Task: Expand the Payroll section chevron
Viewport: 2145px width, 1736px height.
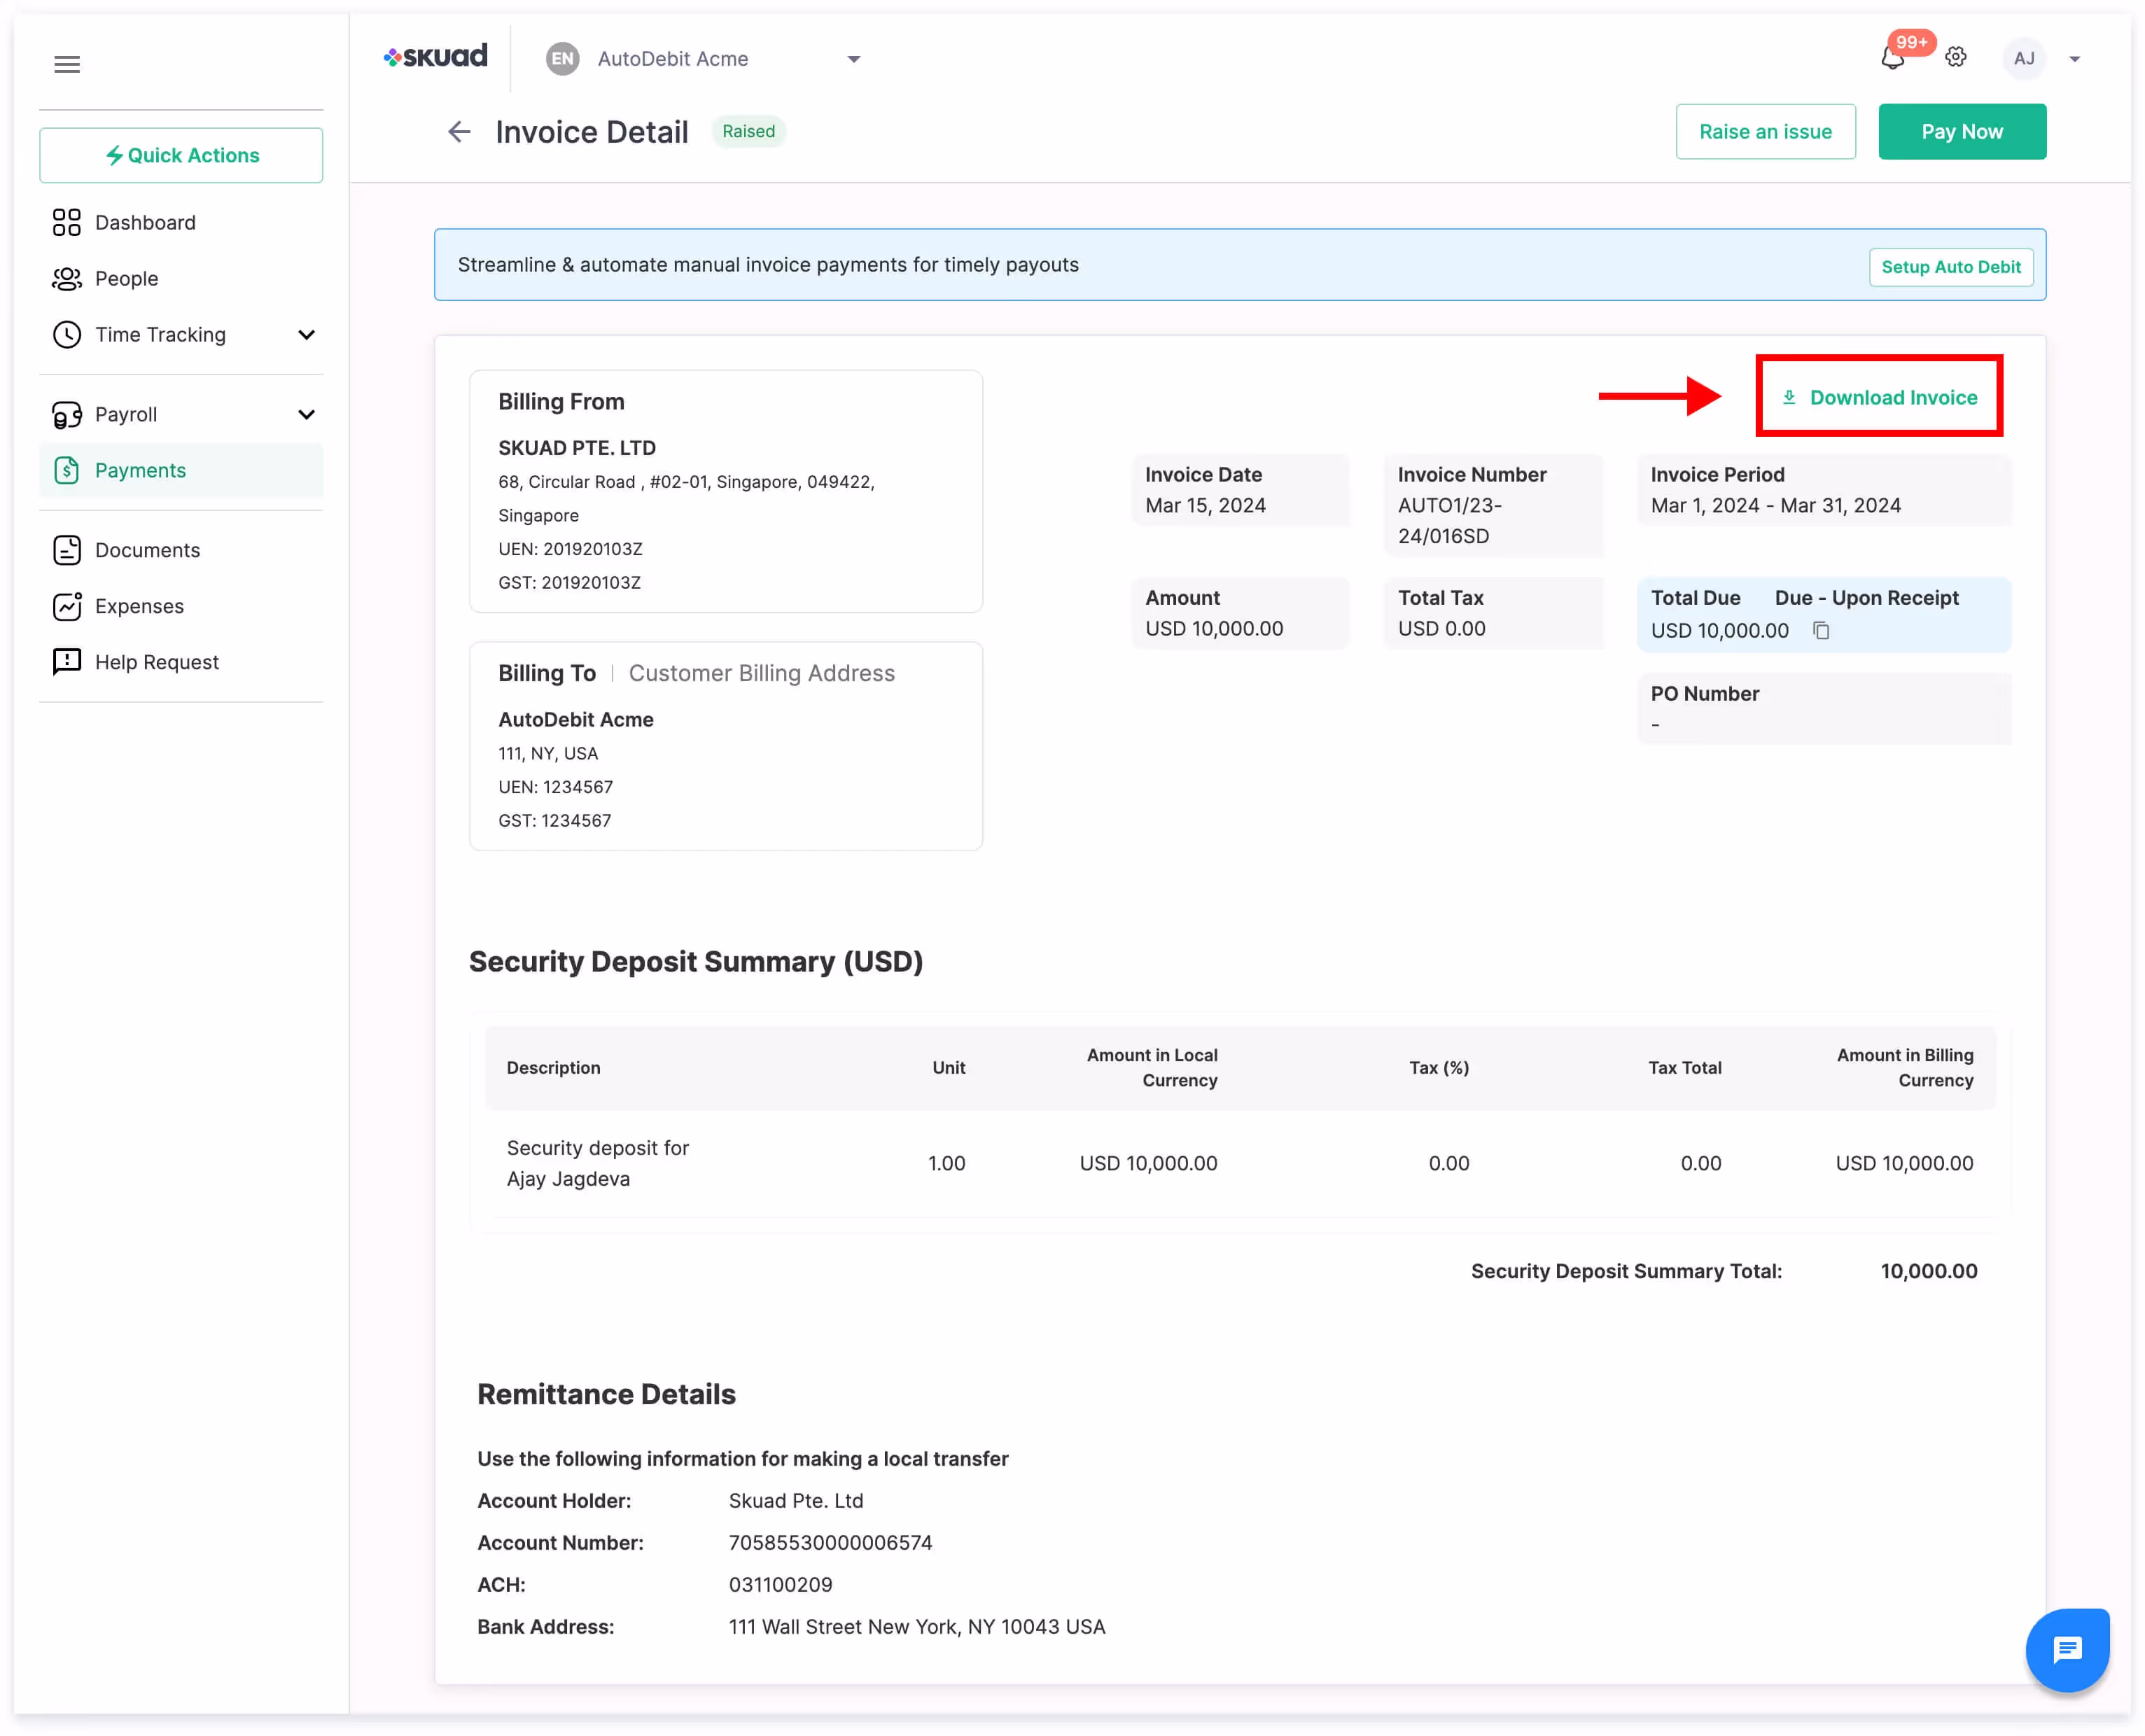Action: 306,415
